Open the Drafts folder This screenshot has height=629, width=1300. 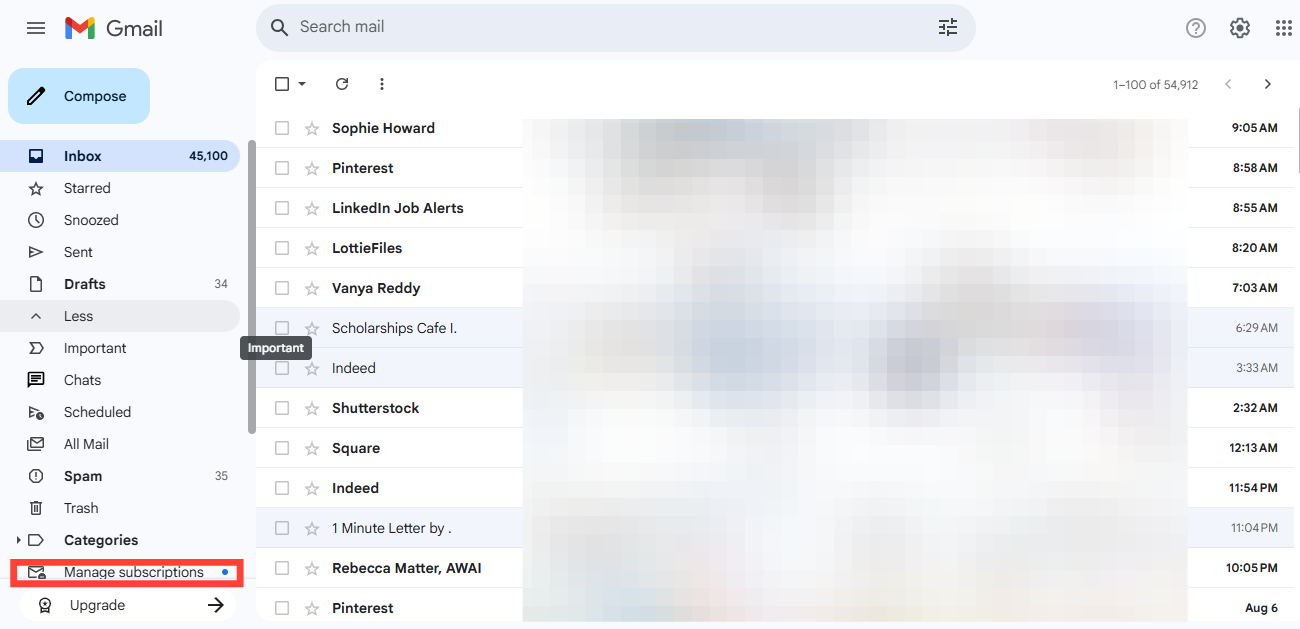coord(84,284)
